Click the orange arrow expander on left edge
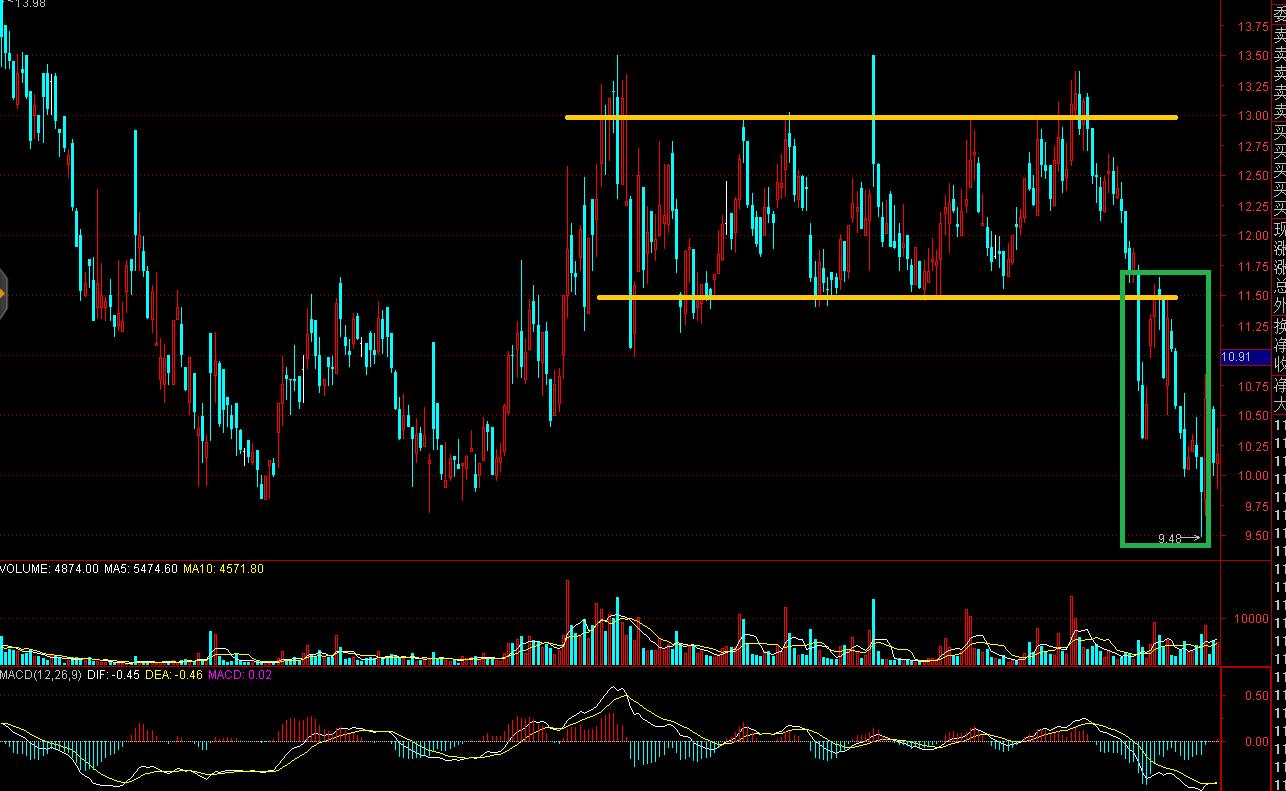The height and width of the screenshot is (791, 1286). (3, 293)
